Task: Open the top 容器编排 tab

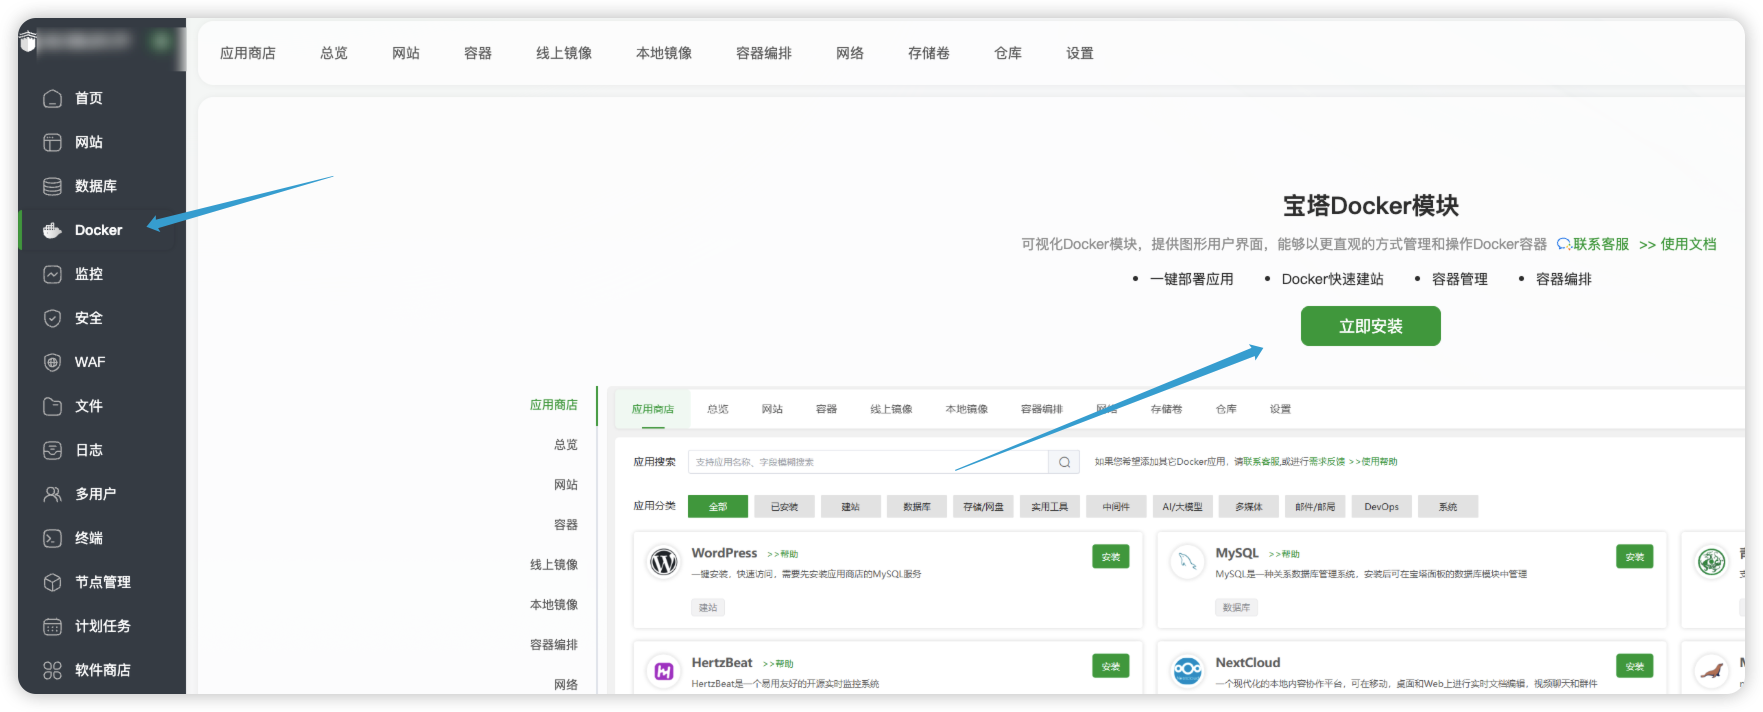Action: (764, 53)
